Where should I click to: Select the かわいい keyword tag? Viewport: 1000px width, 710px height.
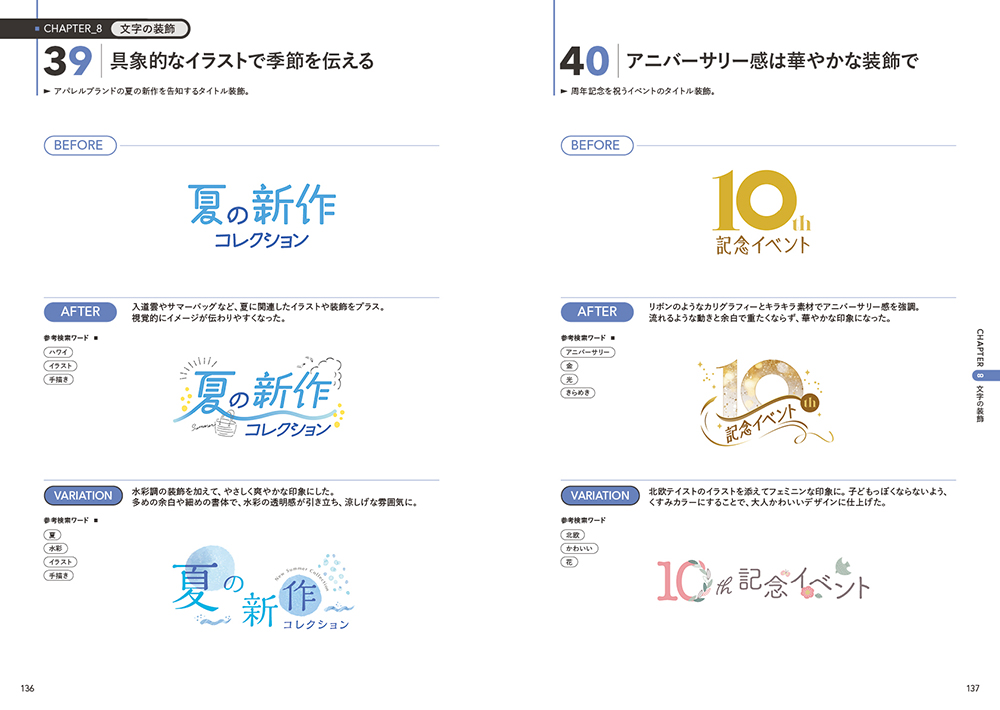coord(579,549)
